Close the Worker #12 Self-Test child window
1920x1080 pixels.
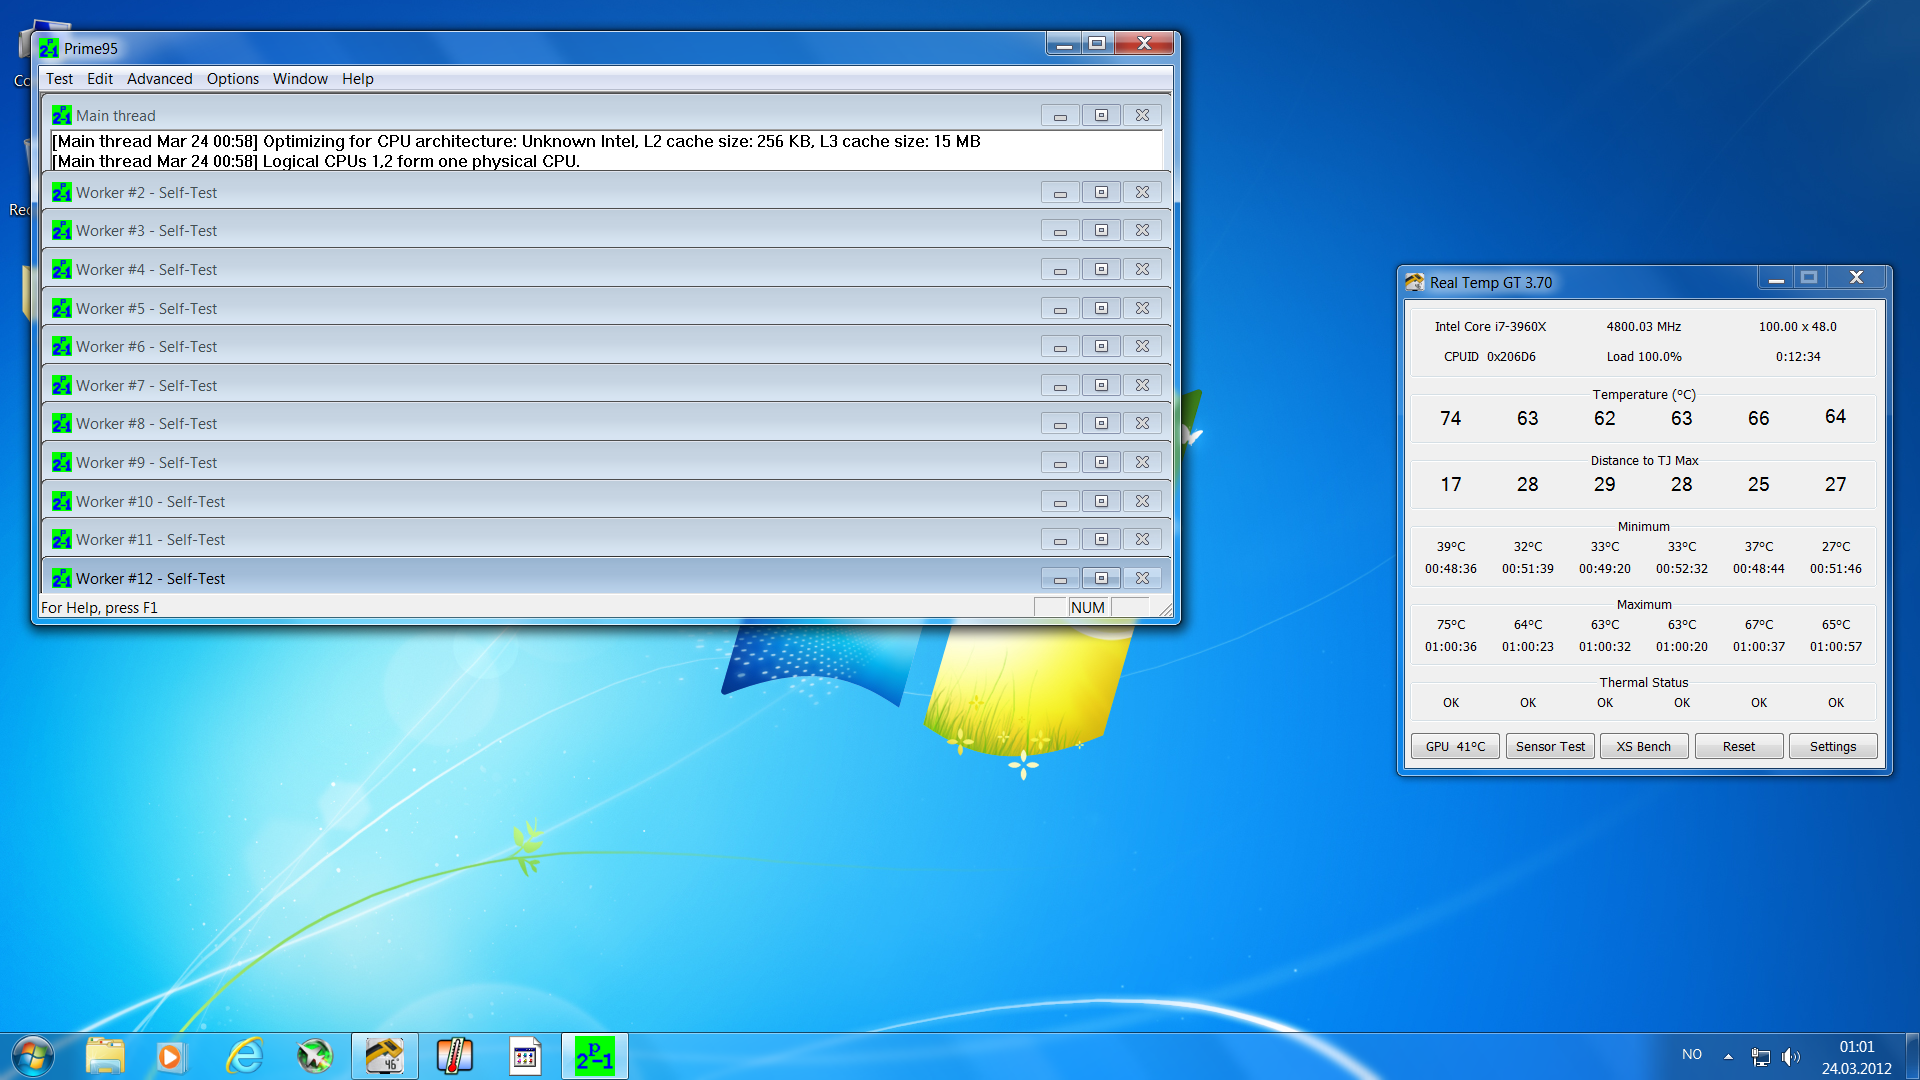point(1142,578)
